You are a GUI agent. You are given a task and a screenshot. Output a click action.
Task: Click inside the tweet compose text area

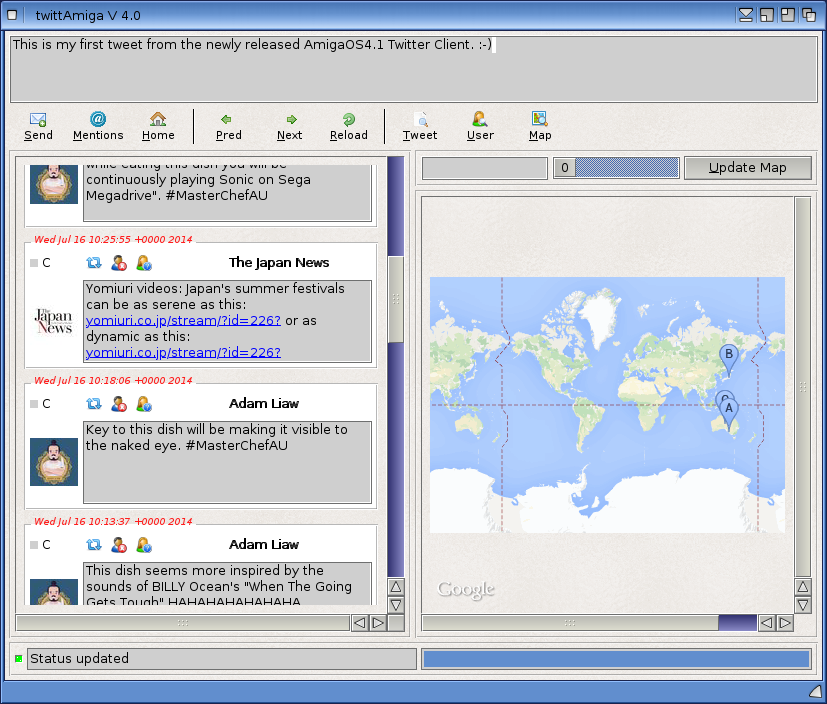pos(414,68)
